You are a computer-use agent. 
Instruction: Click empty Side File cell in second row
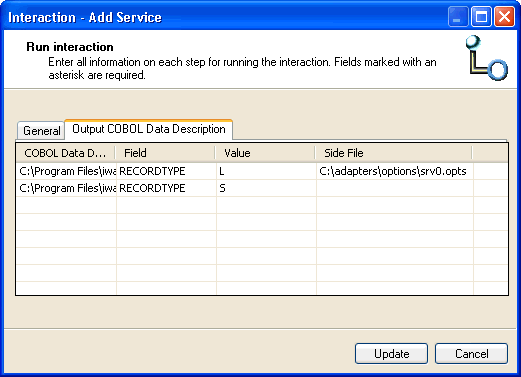(395, 188)
